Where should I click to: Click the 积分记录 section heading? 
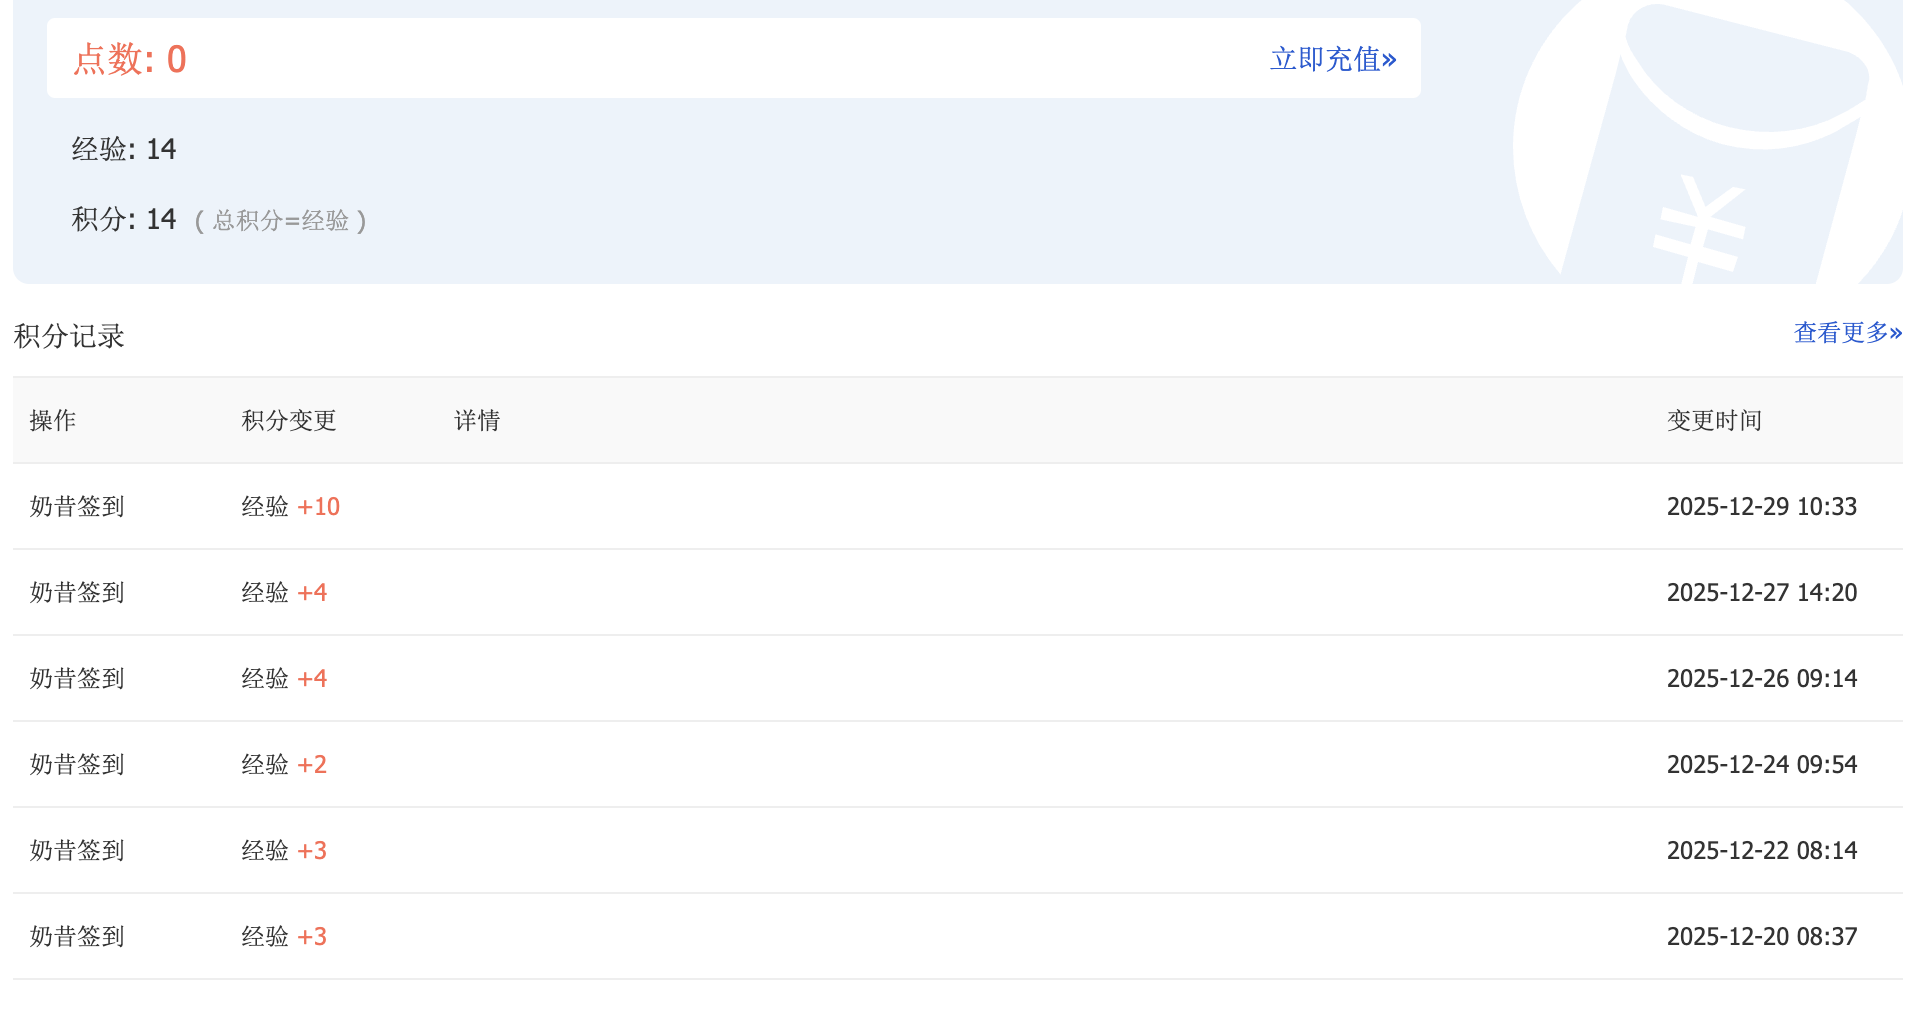click(x=69, y=336)
